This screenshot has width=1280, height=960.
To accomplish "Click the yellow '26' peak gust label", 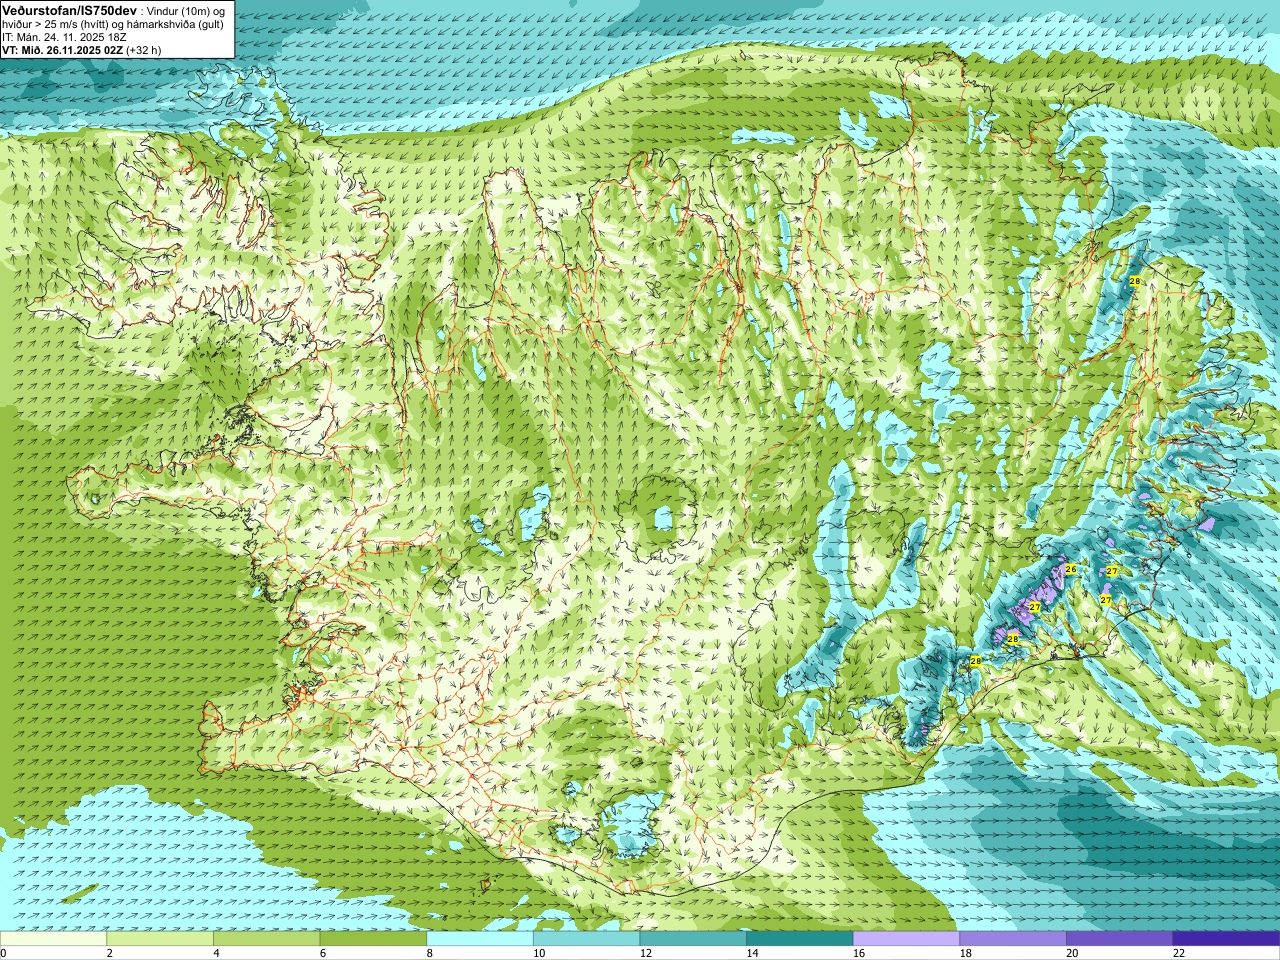I will tap(1071, 569).
